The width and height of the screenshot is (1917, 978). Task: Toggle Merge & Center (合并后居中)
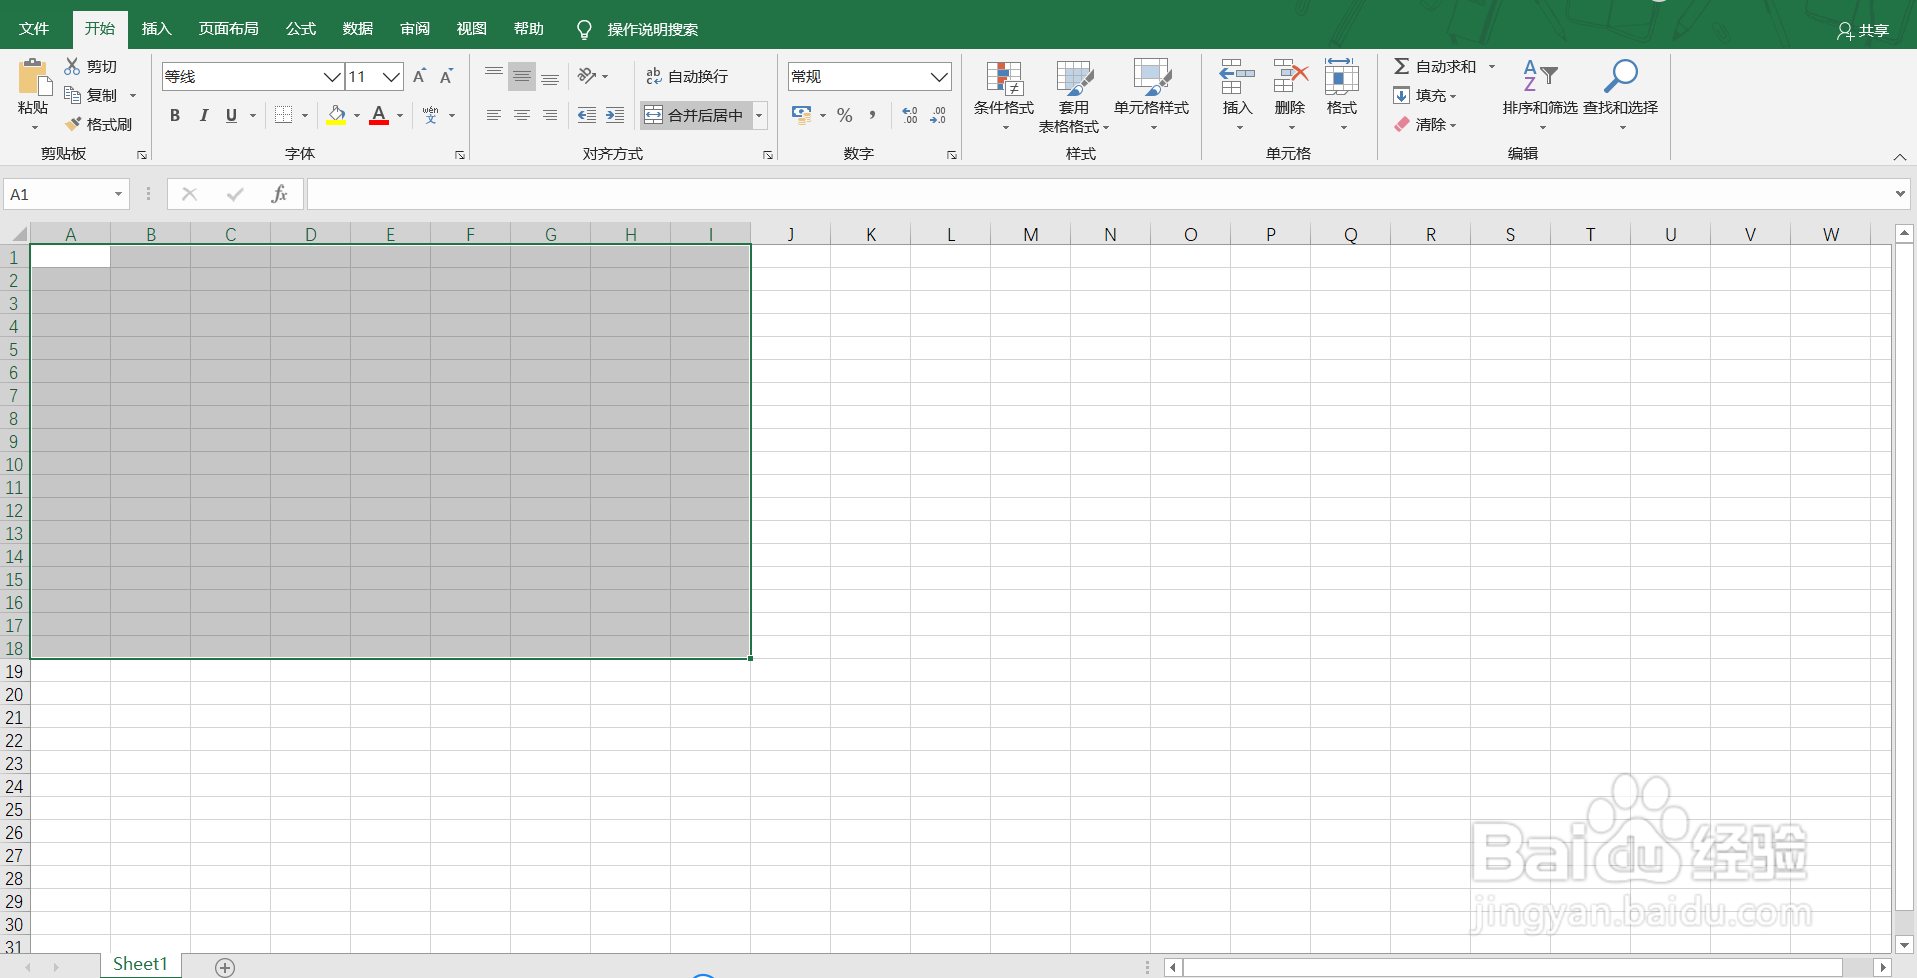coord(695,115)
